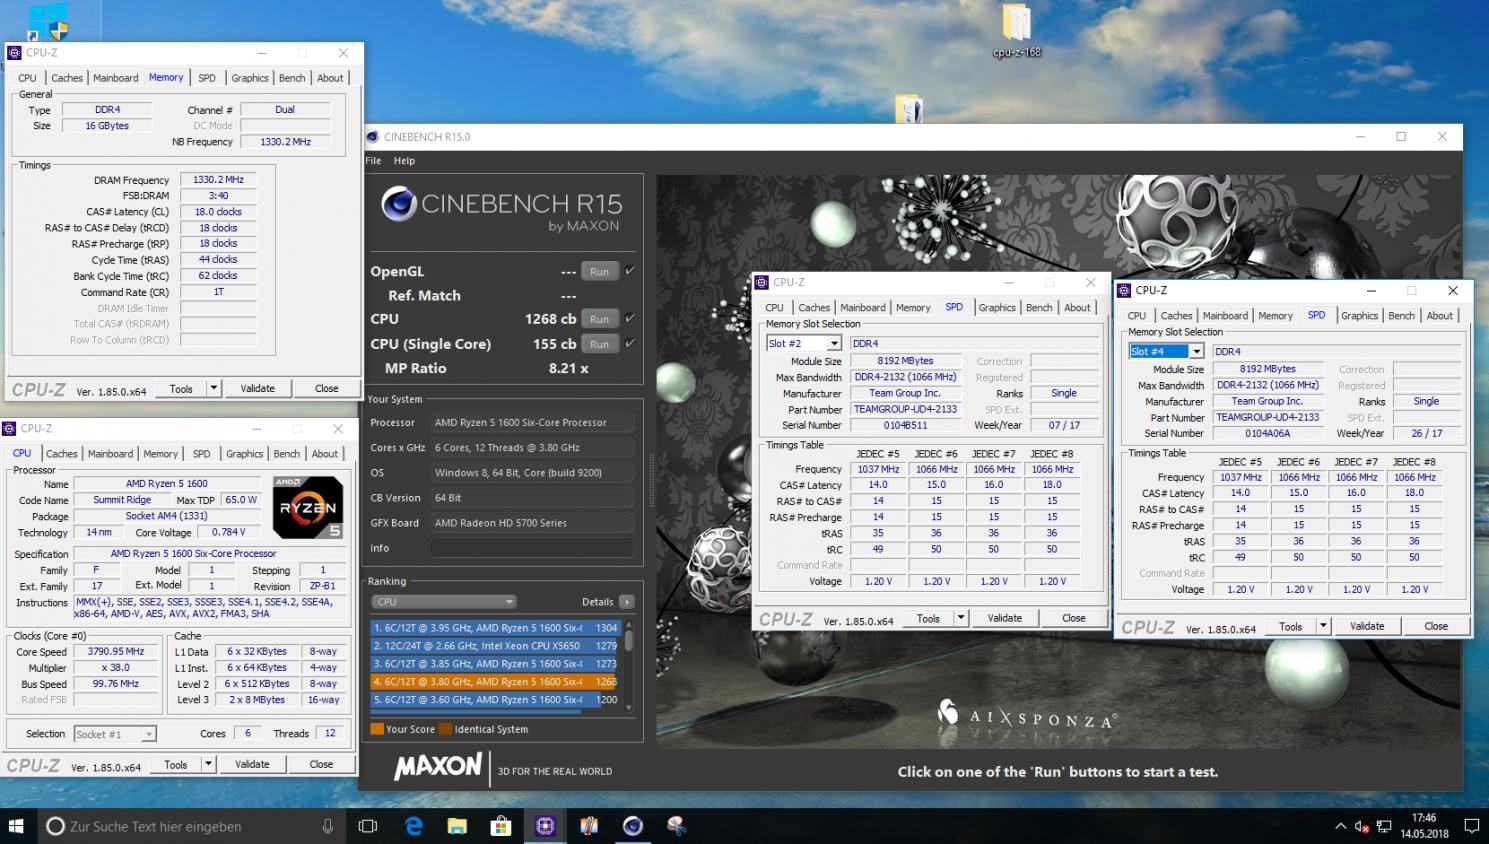Screen dimensions: 1489x844
Task: Select ranking entry 5 at 3.60 GHz
Action: coord(496,700)
